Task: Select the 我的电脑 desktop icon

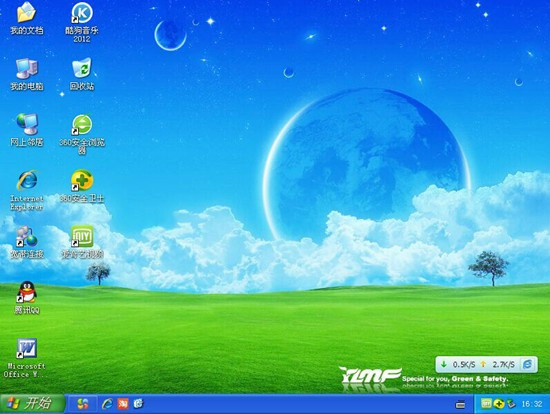Action: pyautogui.click(x=26, y=74)
